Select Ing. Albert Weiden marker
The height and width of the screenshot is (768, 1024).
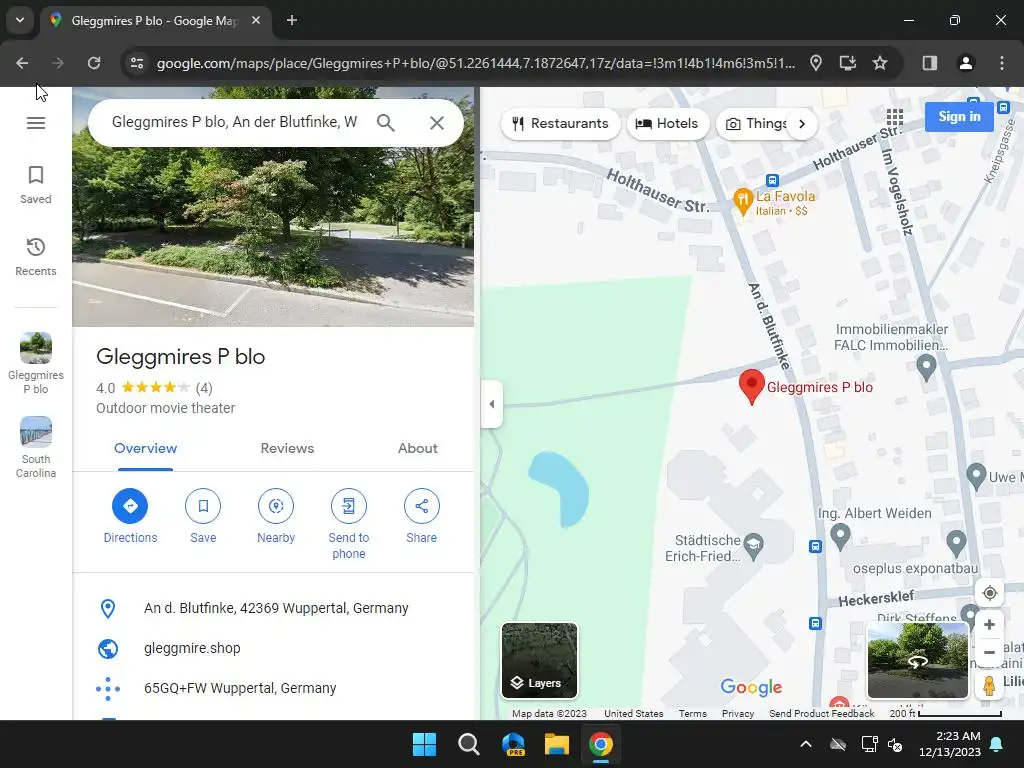[x=840, y=537]
